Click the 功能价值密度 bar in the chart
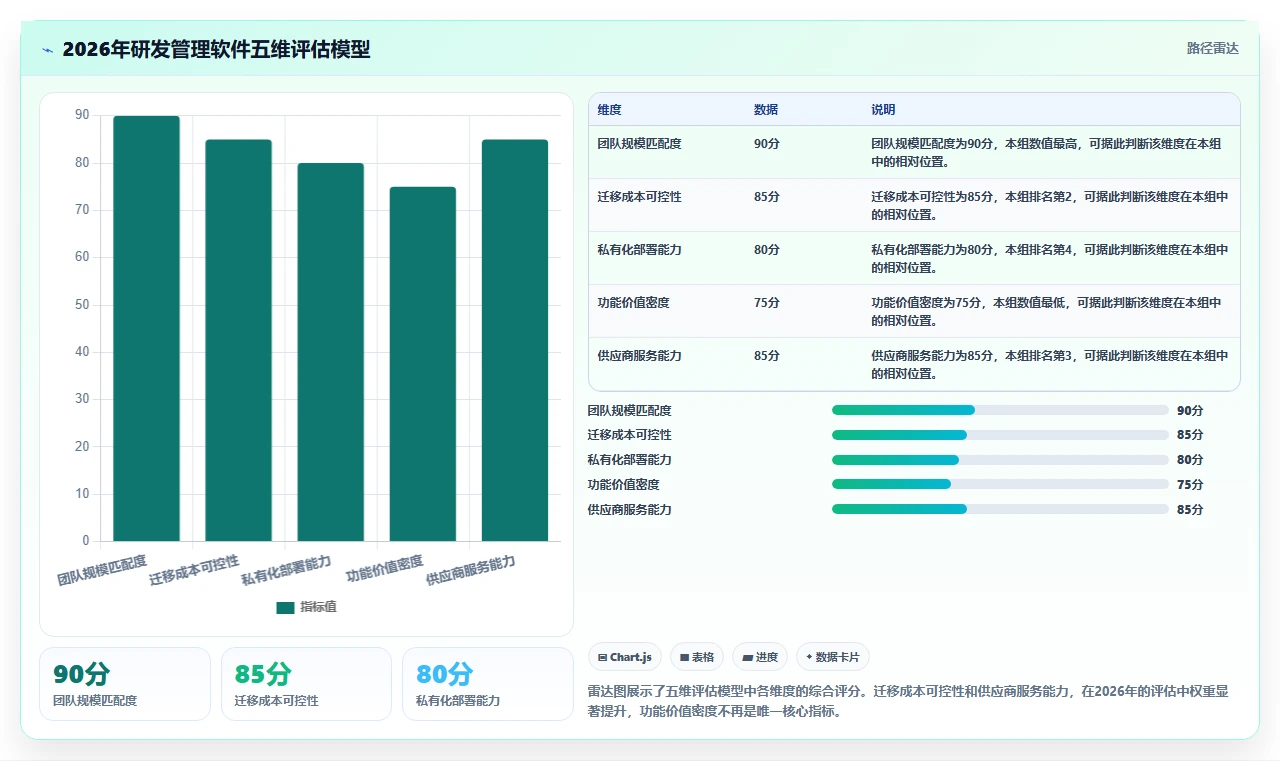Image resolution: width=1280 pixels, height=761 pixels. (423, 364)
